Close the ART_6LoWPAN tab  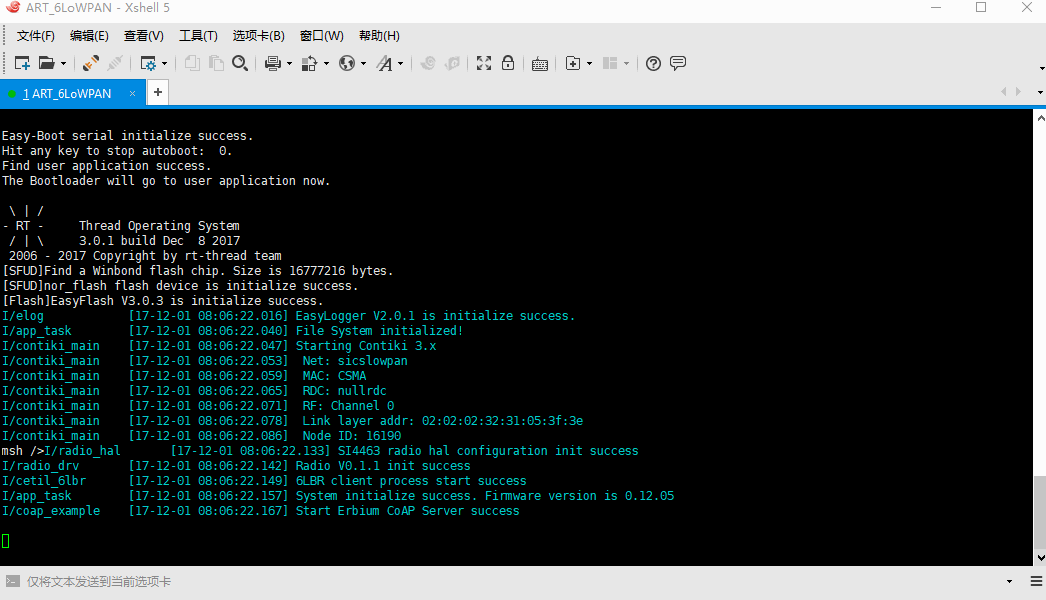tap(132, 93)
